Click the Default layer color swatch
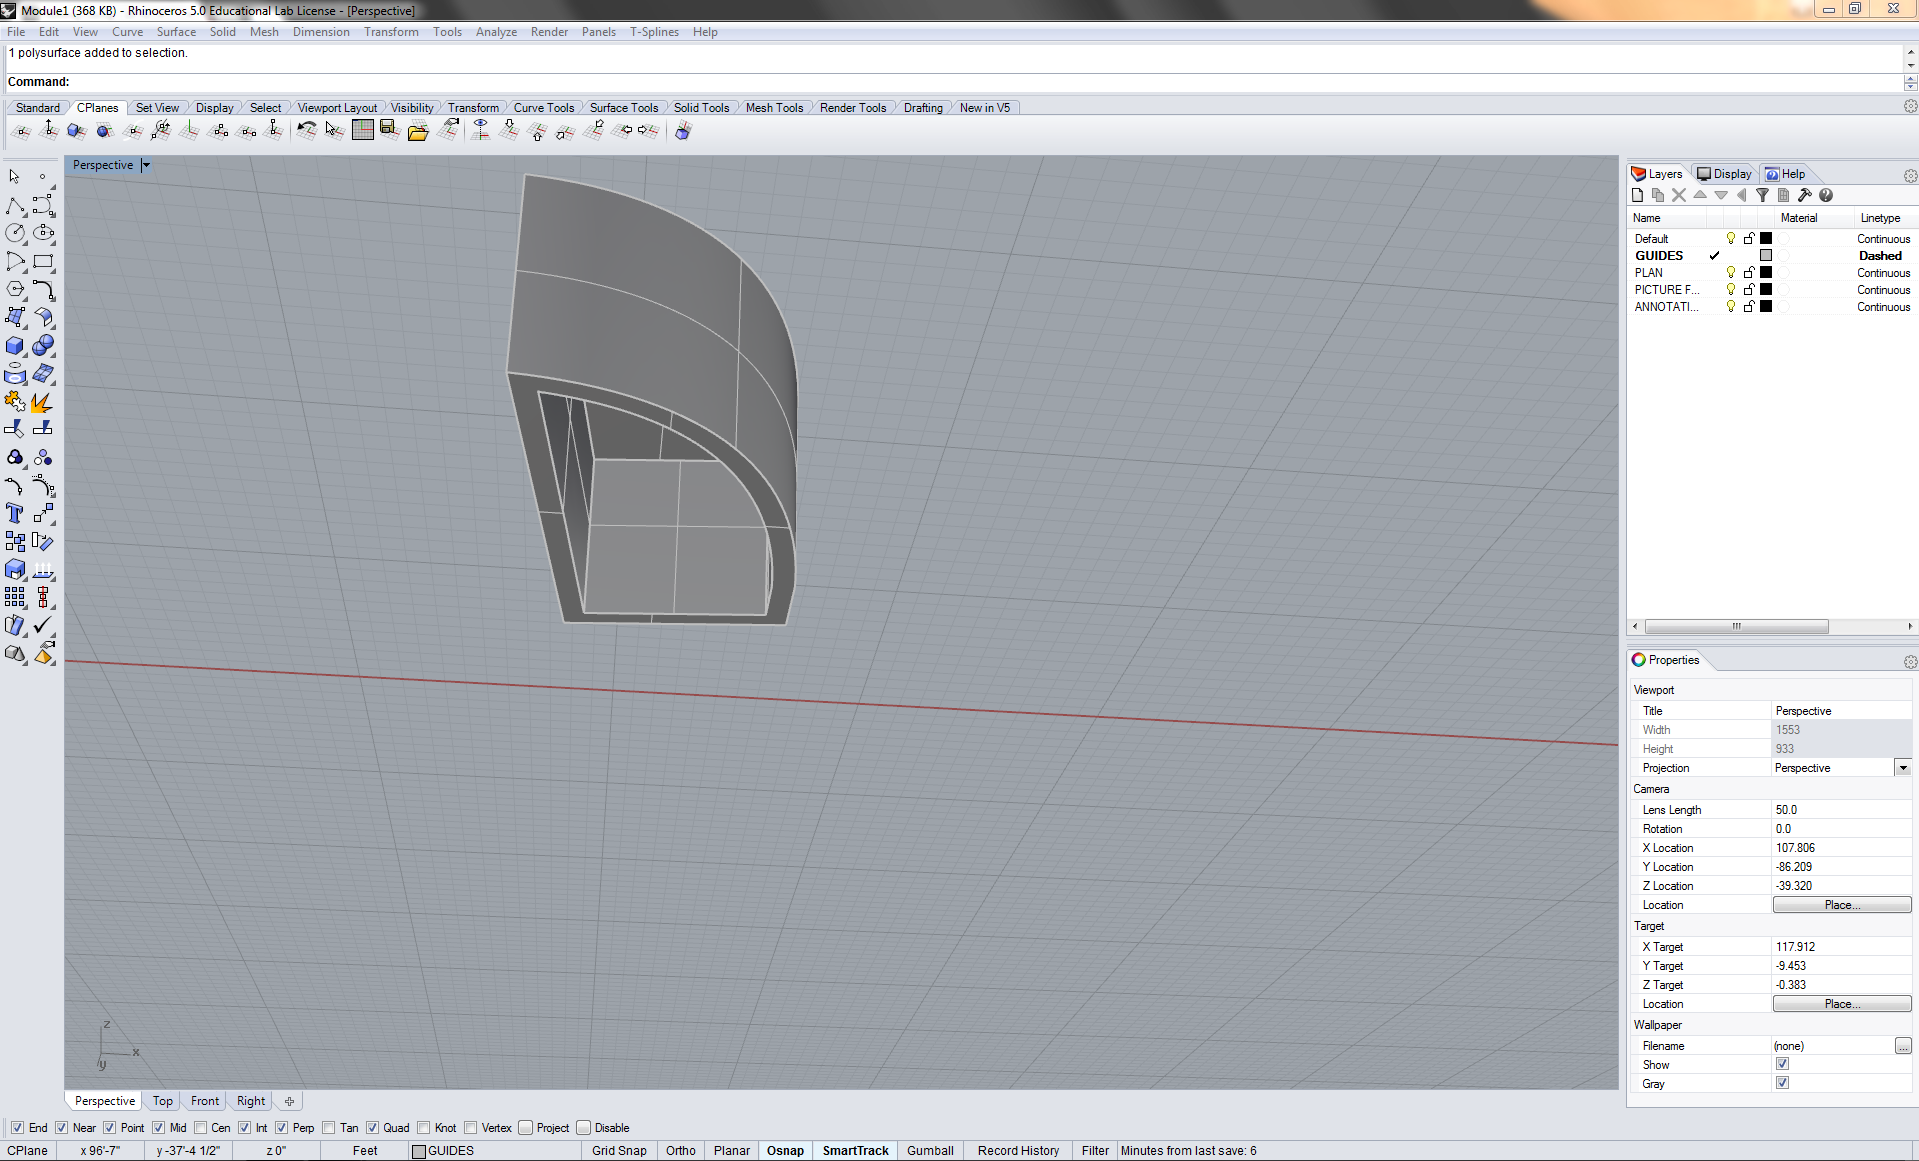Viewport: 1919px width, 1161px height. (1766, 238)
